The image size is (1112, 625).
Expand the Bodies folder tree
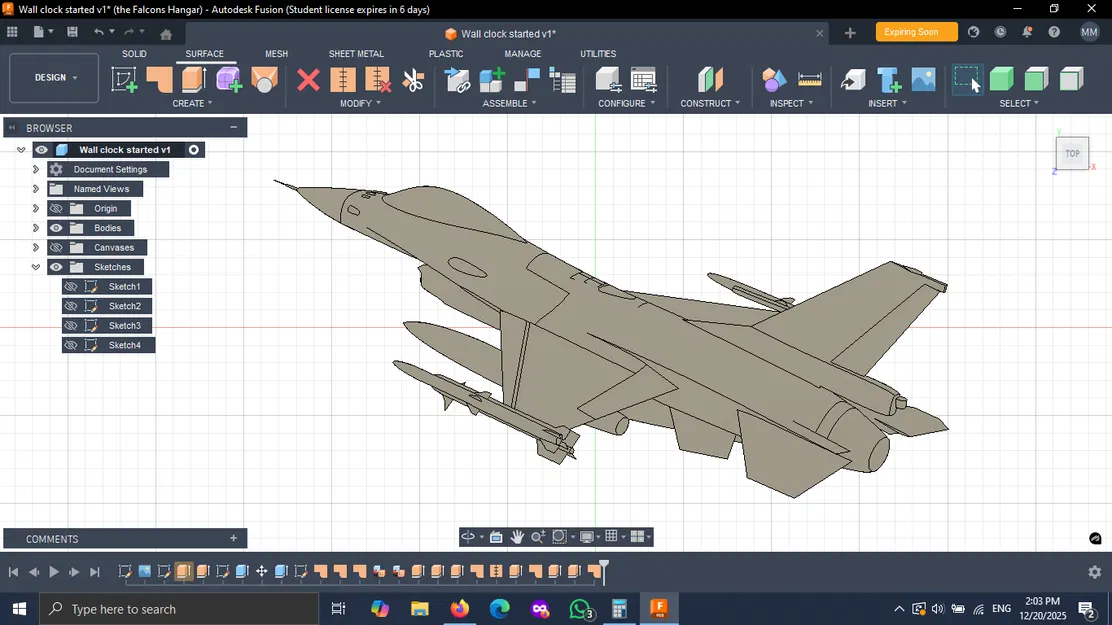pos(36,228)
